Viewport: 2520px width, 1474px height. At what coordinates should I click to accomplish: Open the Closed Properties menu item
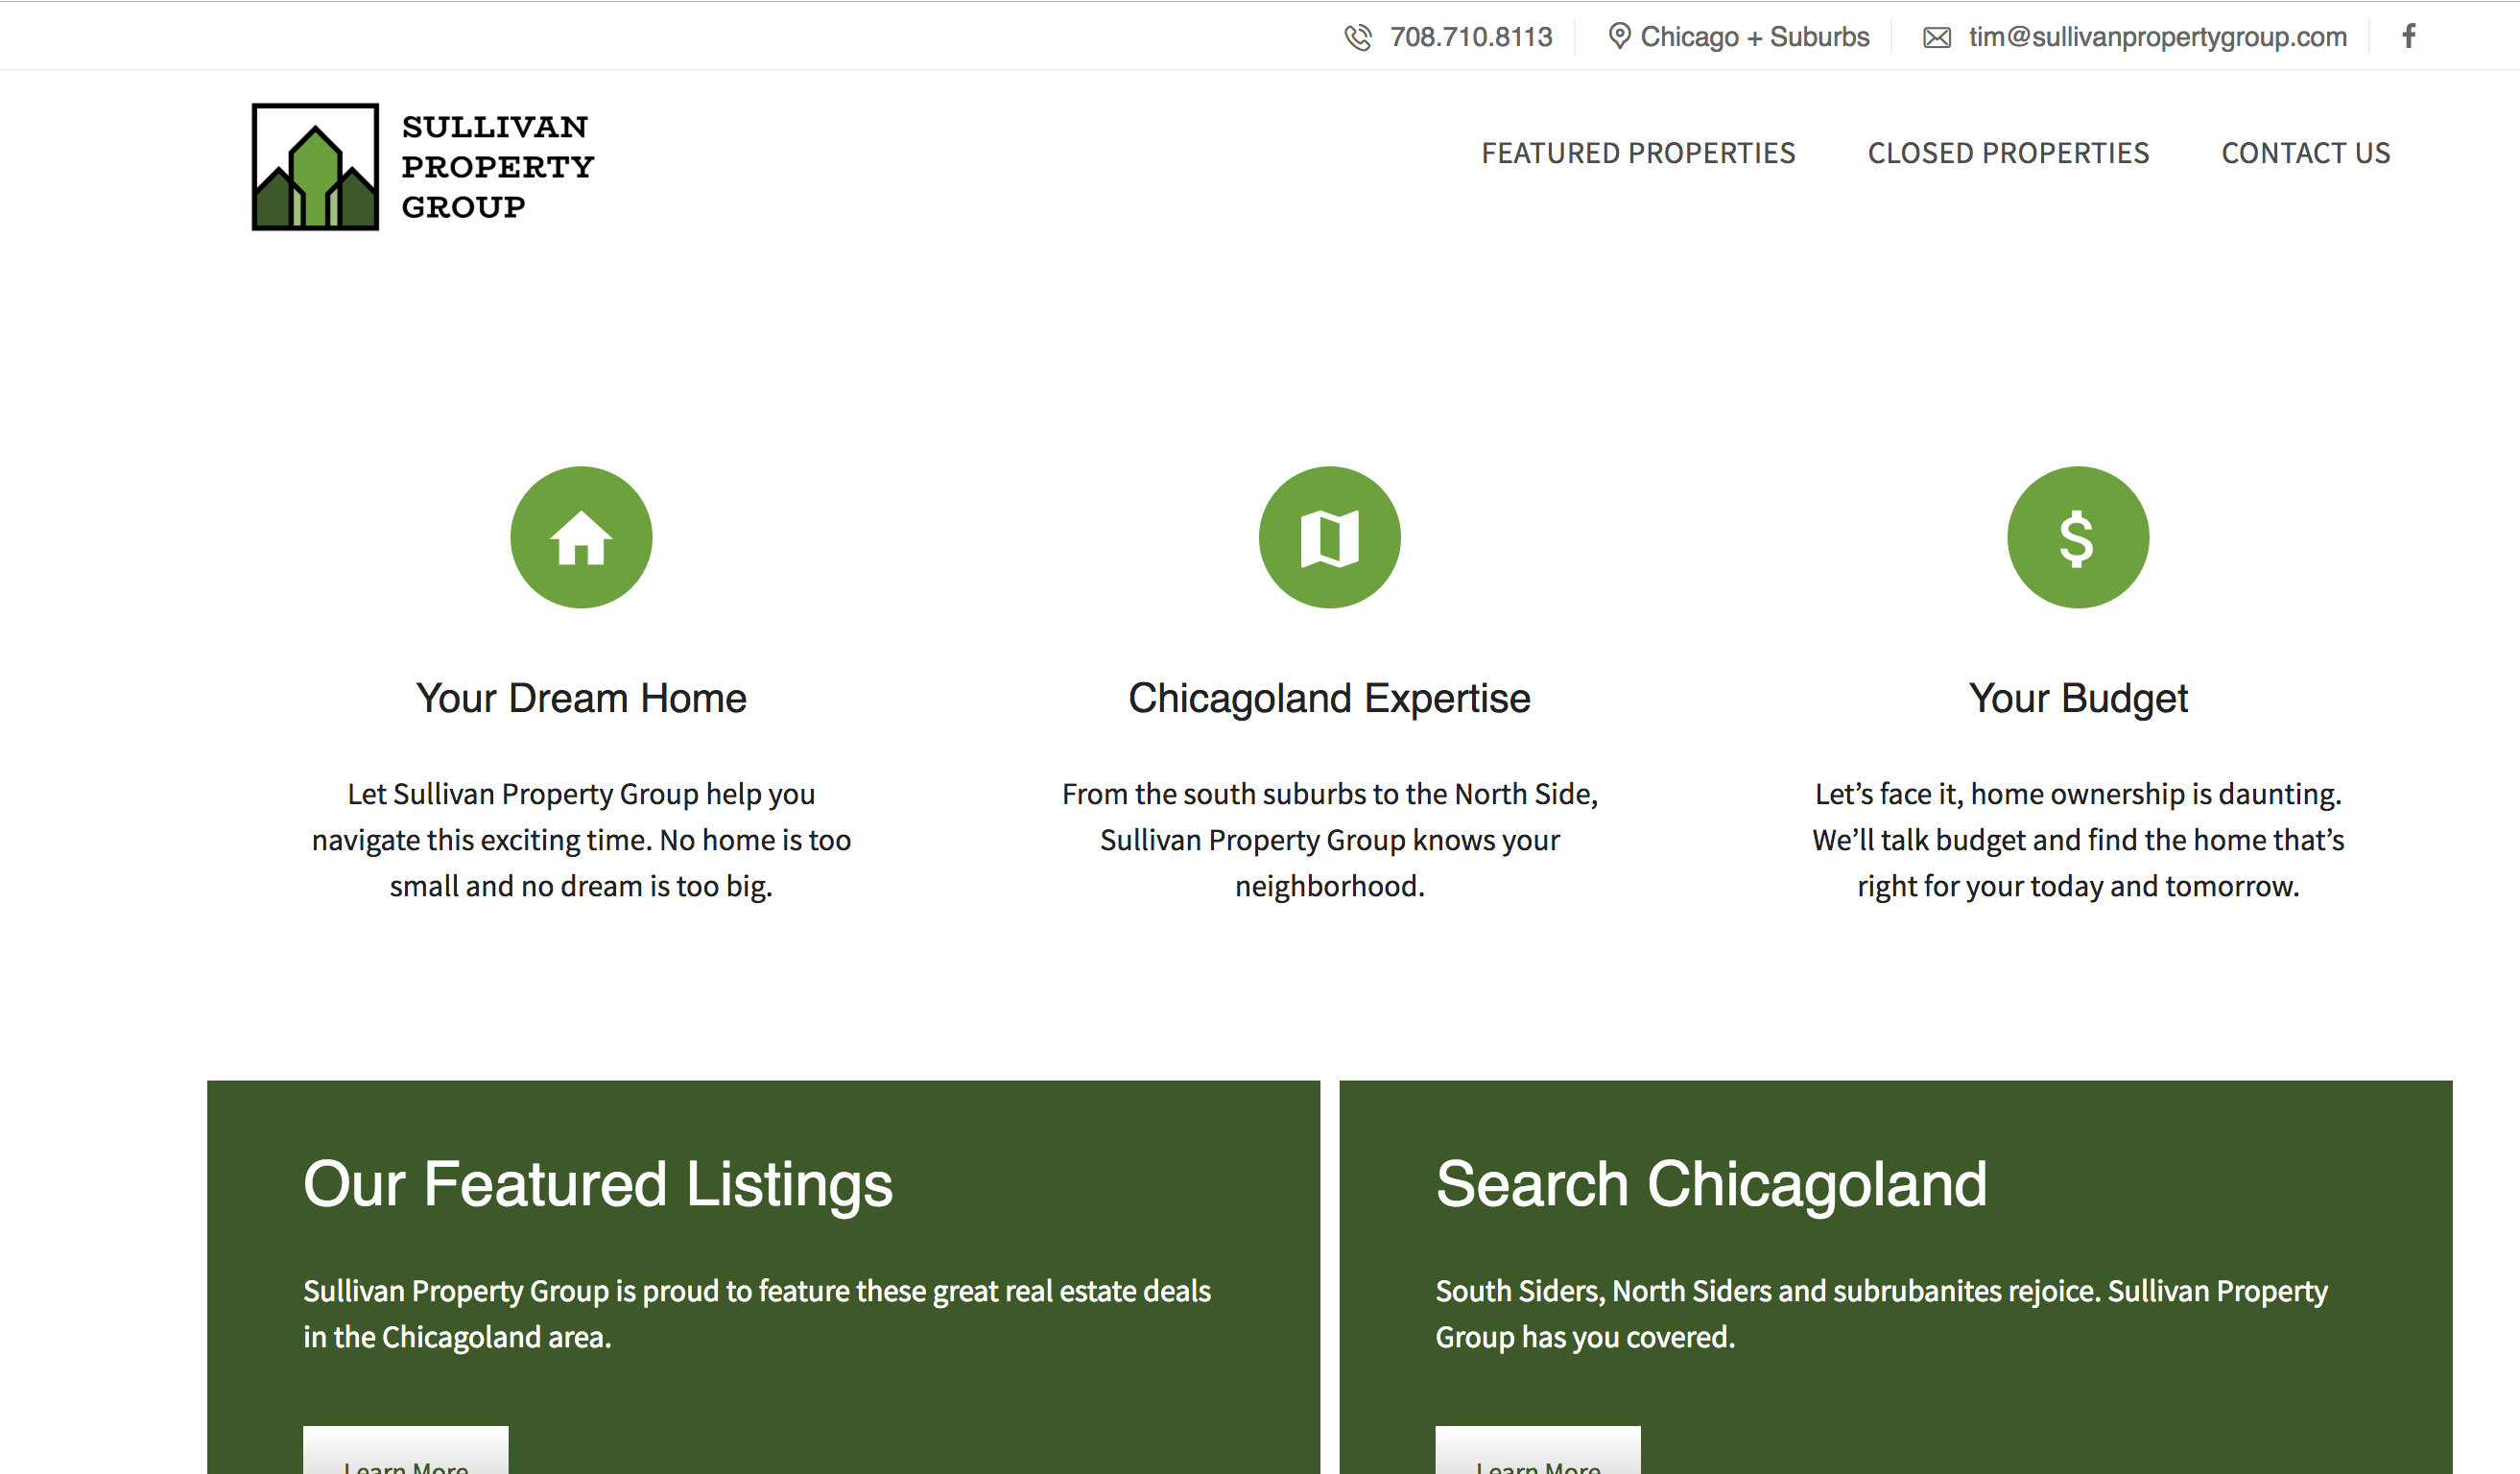[2008, 153]
